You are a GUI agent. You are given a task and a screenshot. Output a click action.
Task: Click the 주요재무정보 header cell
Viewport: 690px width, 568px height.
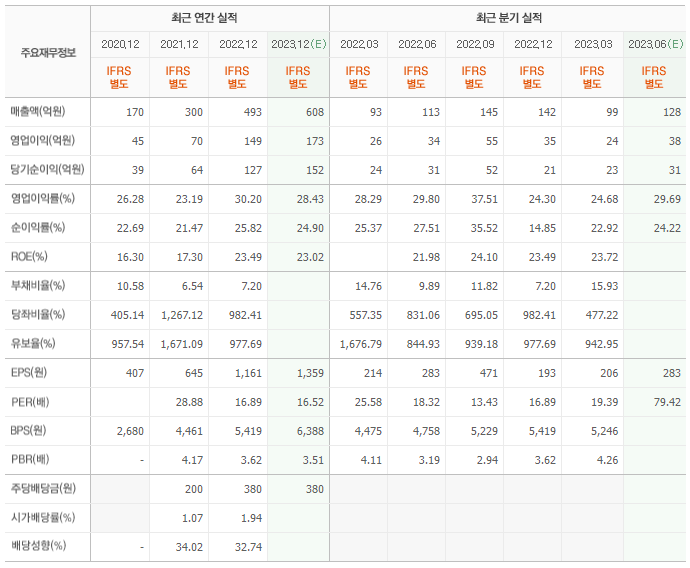pos(48,53)
